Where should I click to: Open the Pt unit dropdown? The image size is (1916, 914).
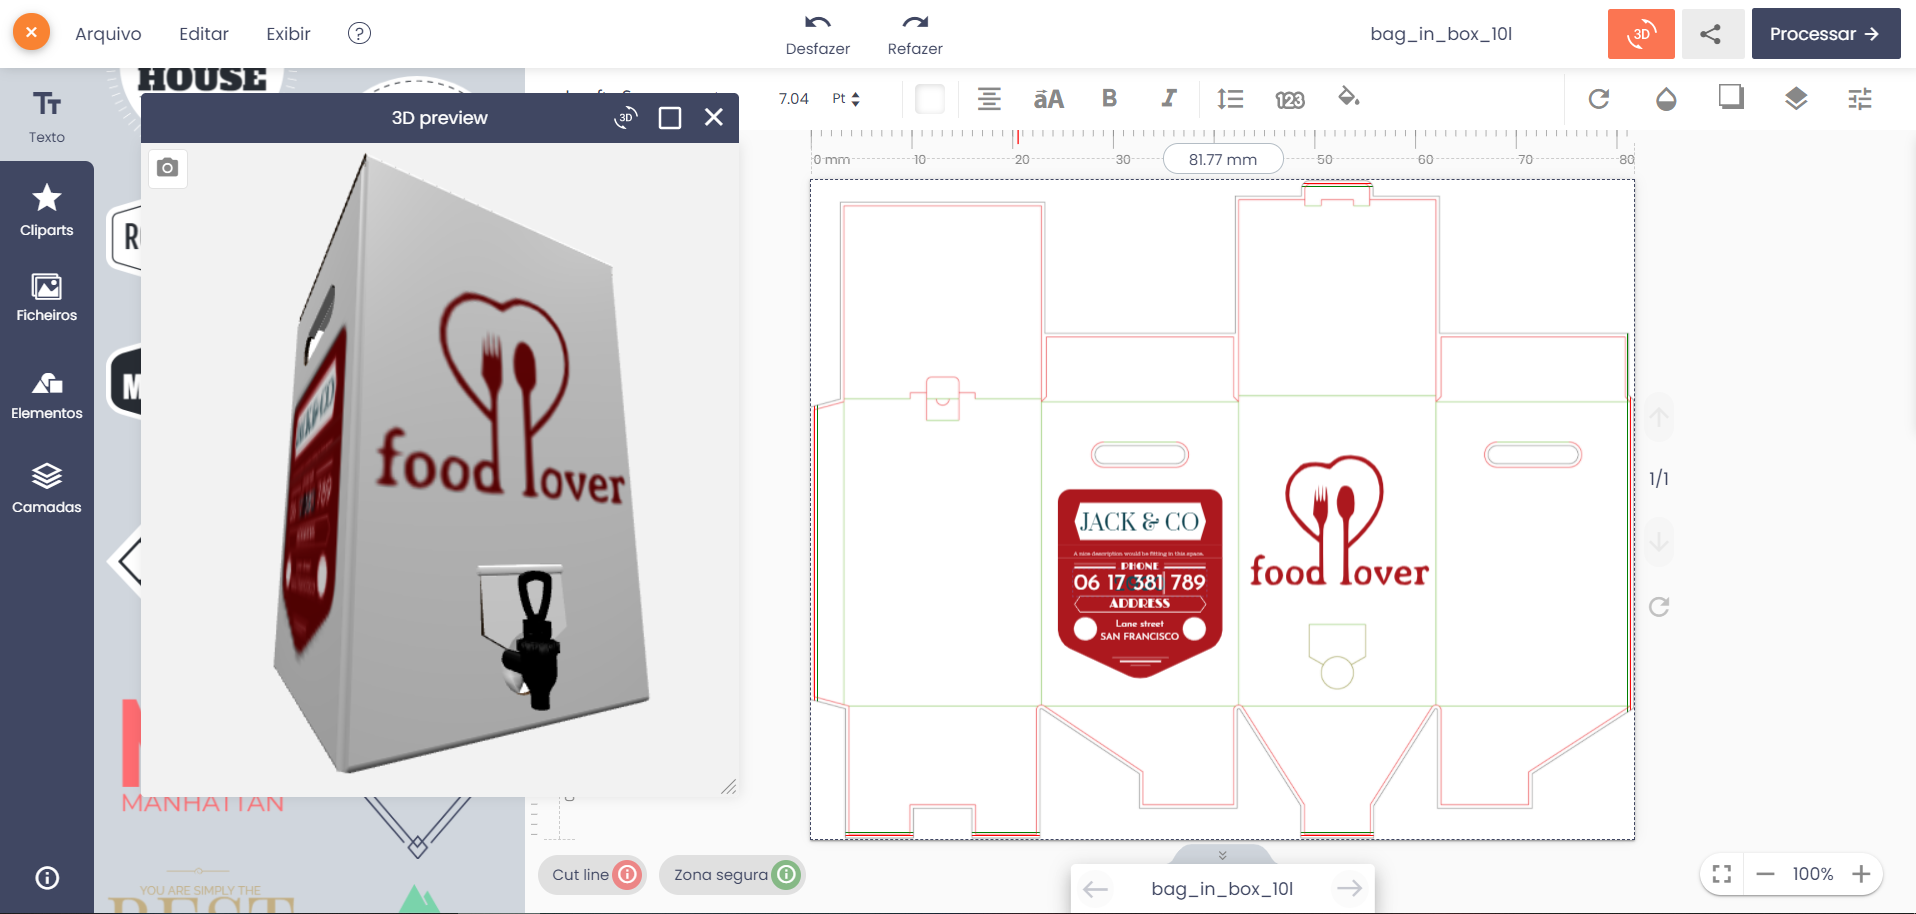coord(846,99)
